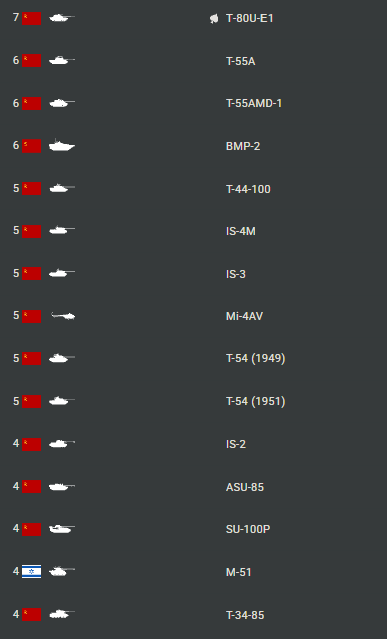Click the tank icon in T-80U-E1 row
Viewport: 387px width, 639px height.
coord(62,18)
